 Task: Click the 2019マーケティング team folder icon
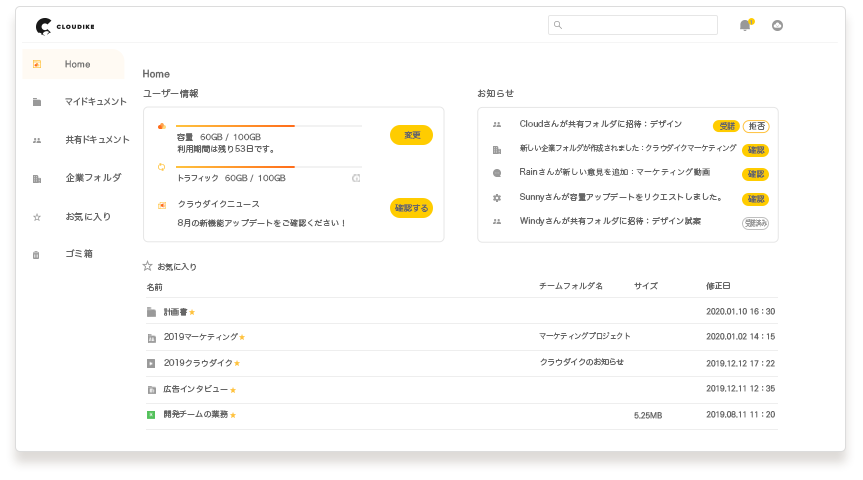(151, 339)
